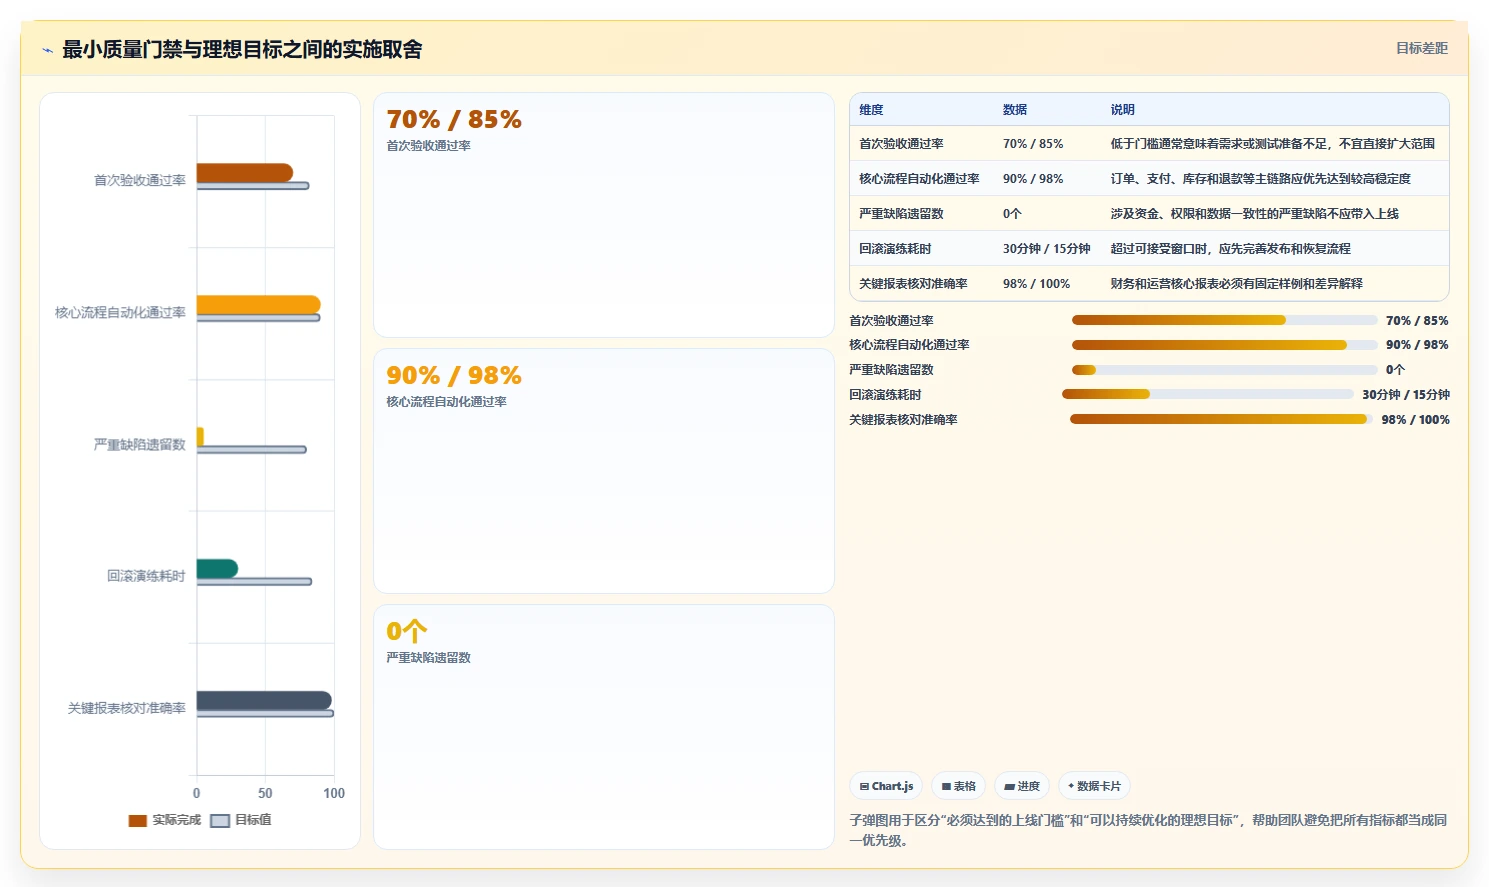The height and width of the screenshot is (887, 1489).
Task: Select the 70% / 85% data card value
Action: [x=454, y=120]
